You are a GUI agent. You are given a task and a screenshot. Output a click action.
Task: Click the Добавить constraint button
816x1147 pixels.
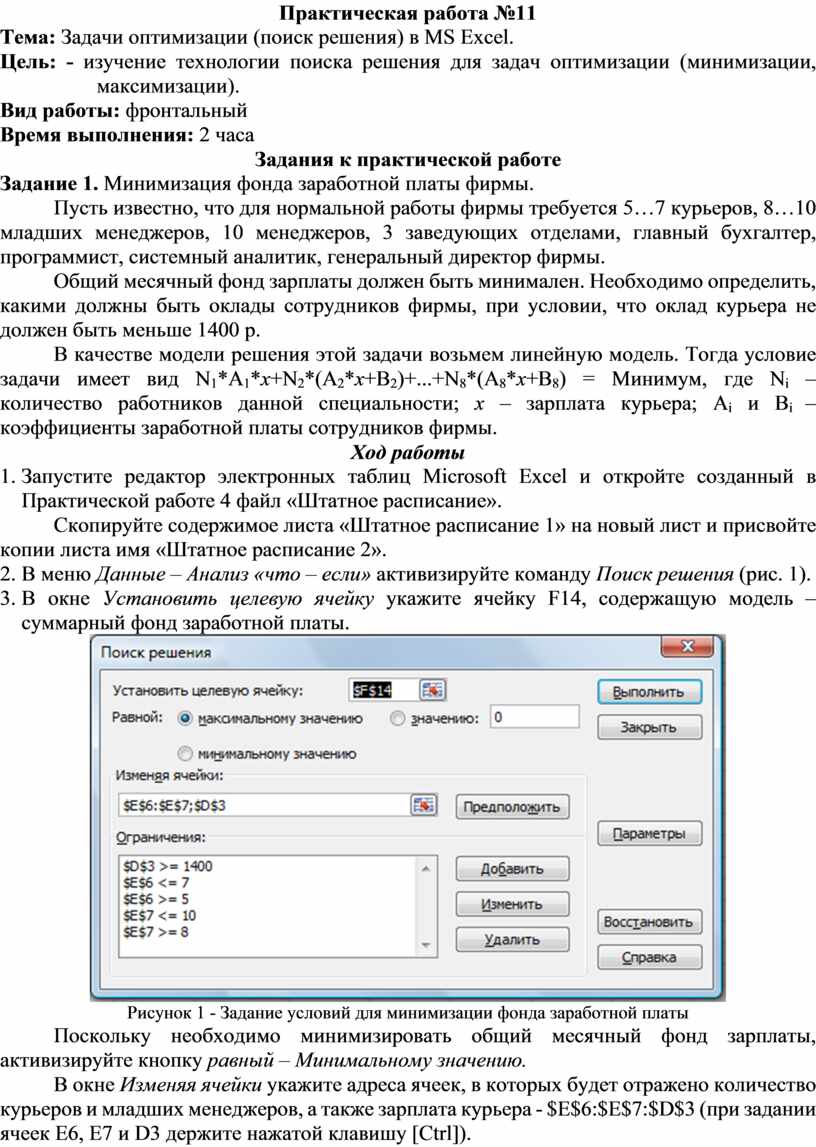point(512,868)
